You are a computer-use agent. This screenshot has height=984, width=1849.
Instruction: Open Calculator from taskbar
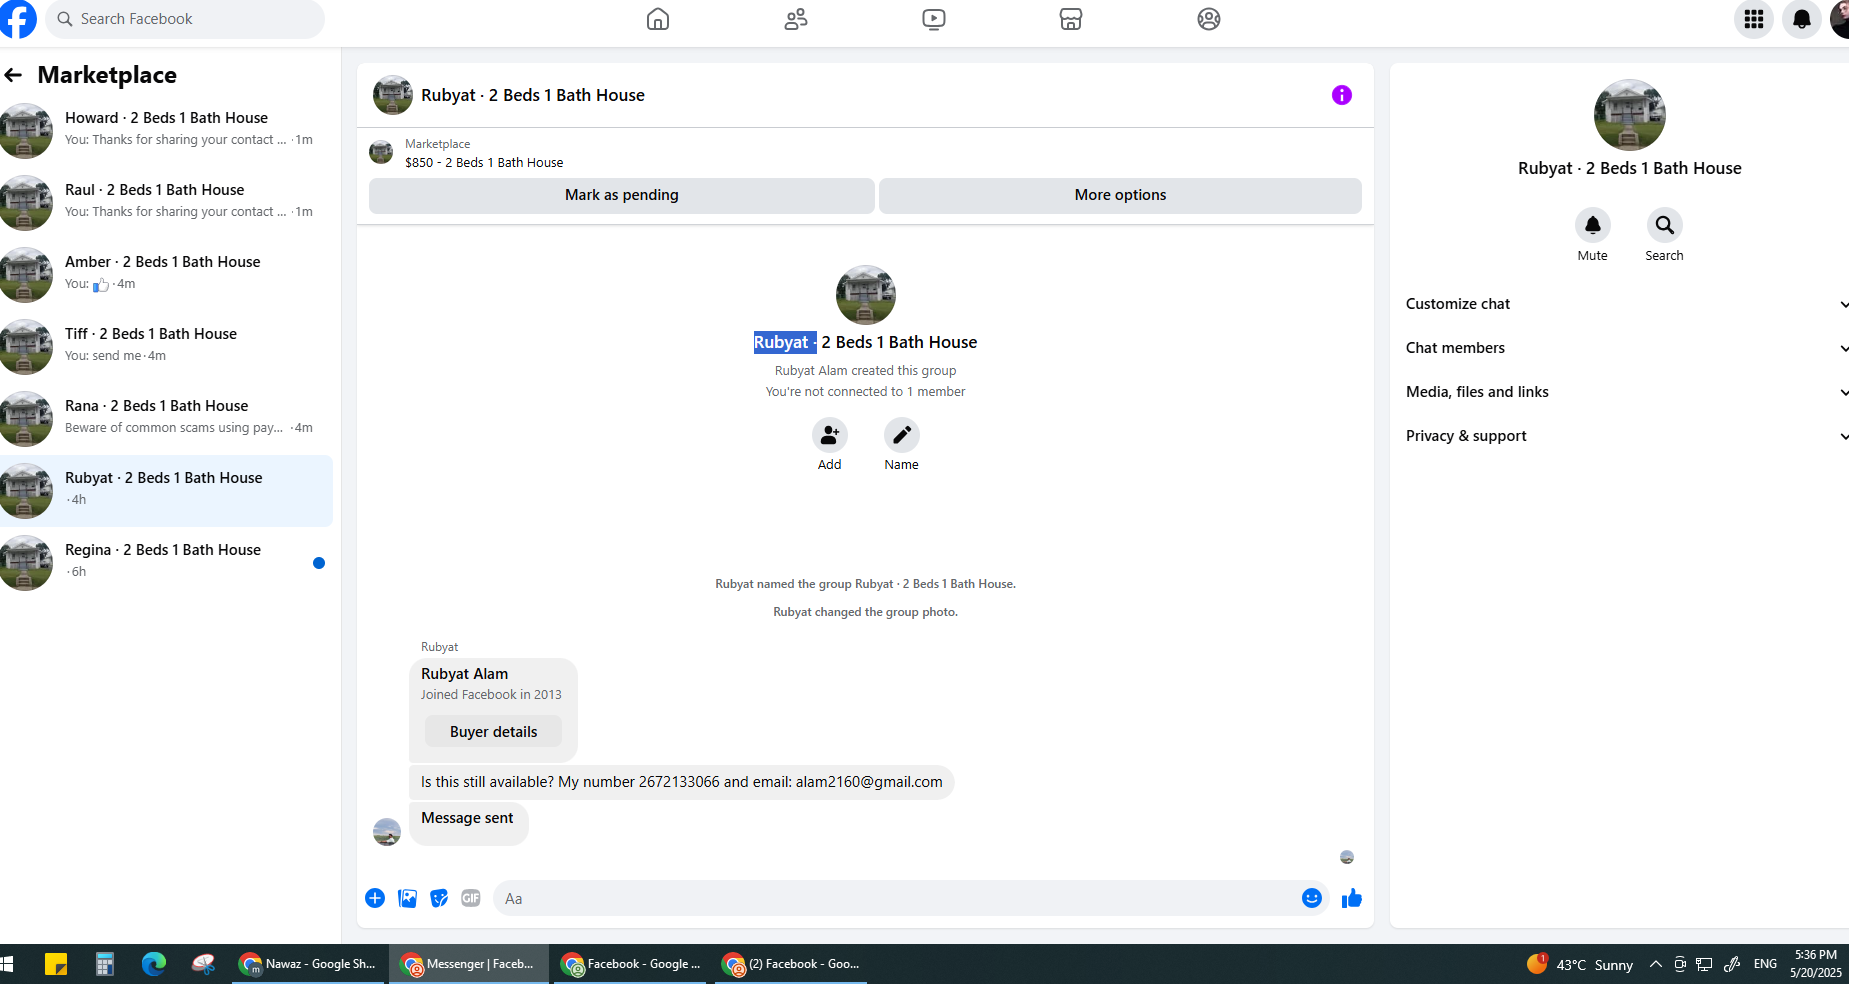tap(105, 964)
